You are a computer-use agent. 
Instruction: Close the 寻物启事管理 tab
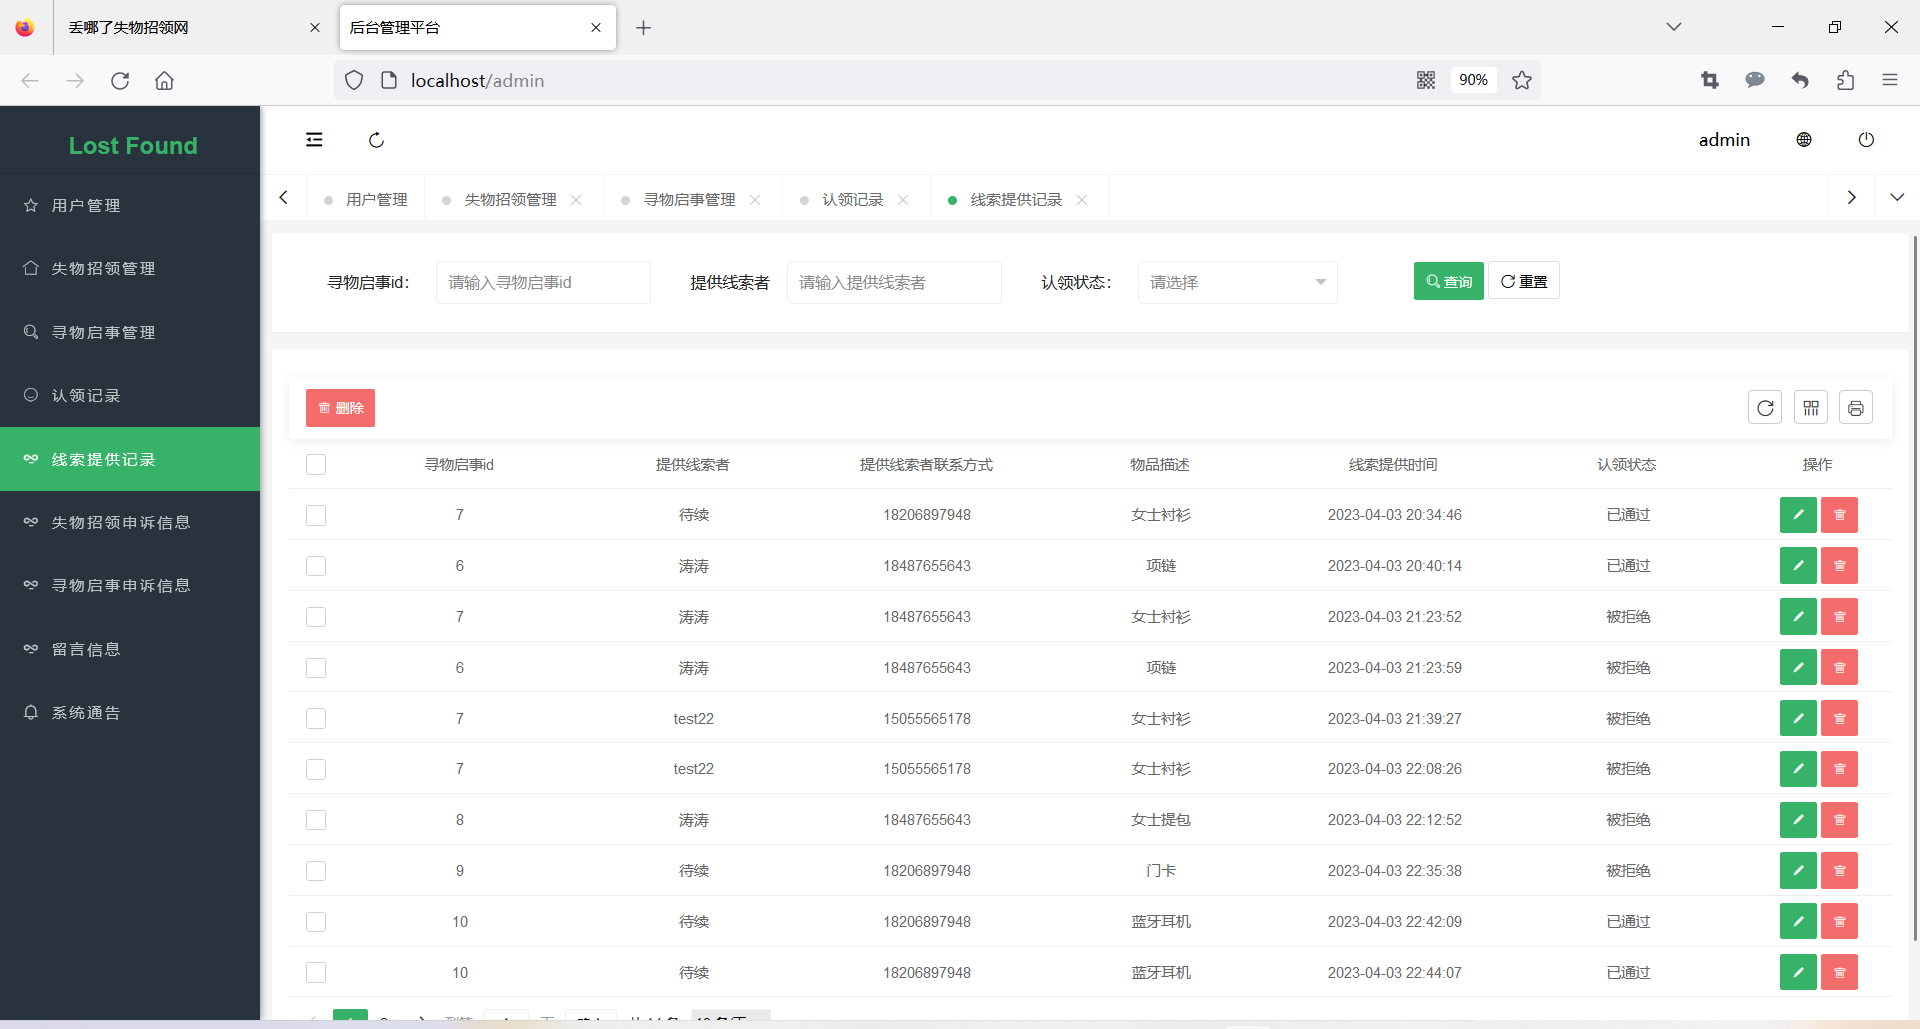[755, 200]
